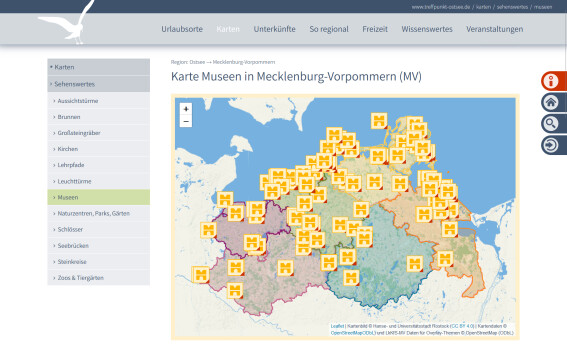Click the seagull logo
Screen dimensions: 567x360
click(67, 22)
